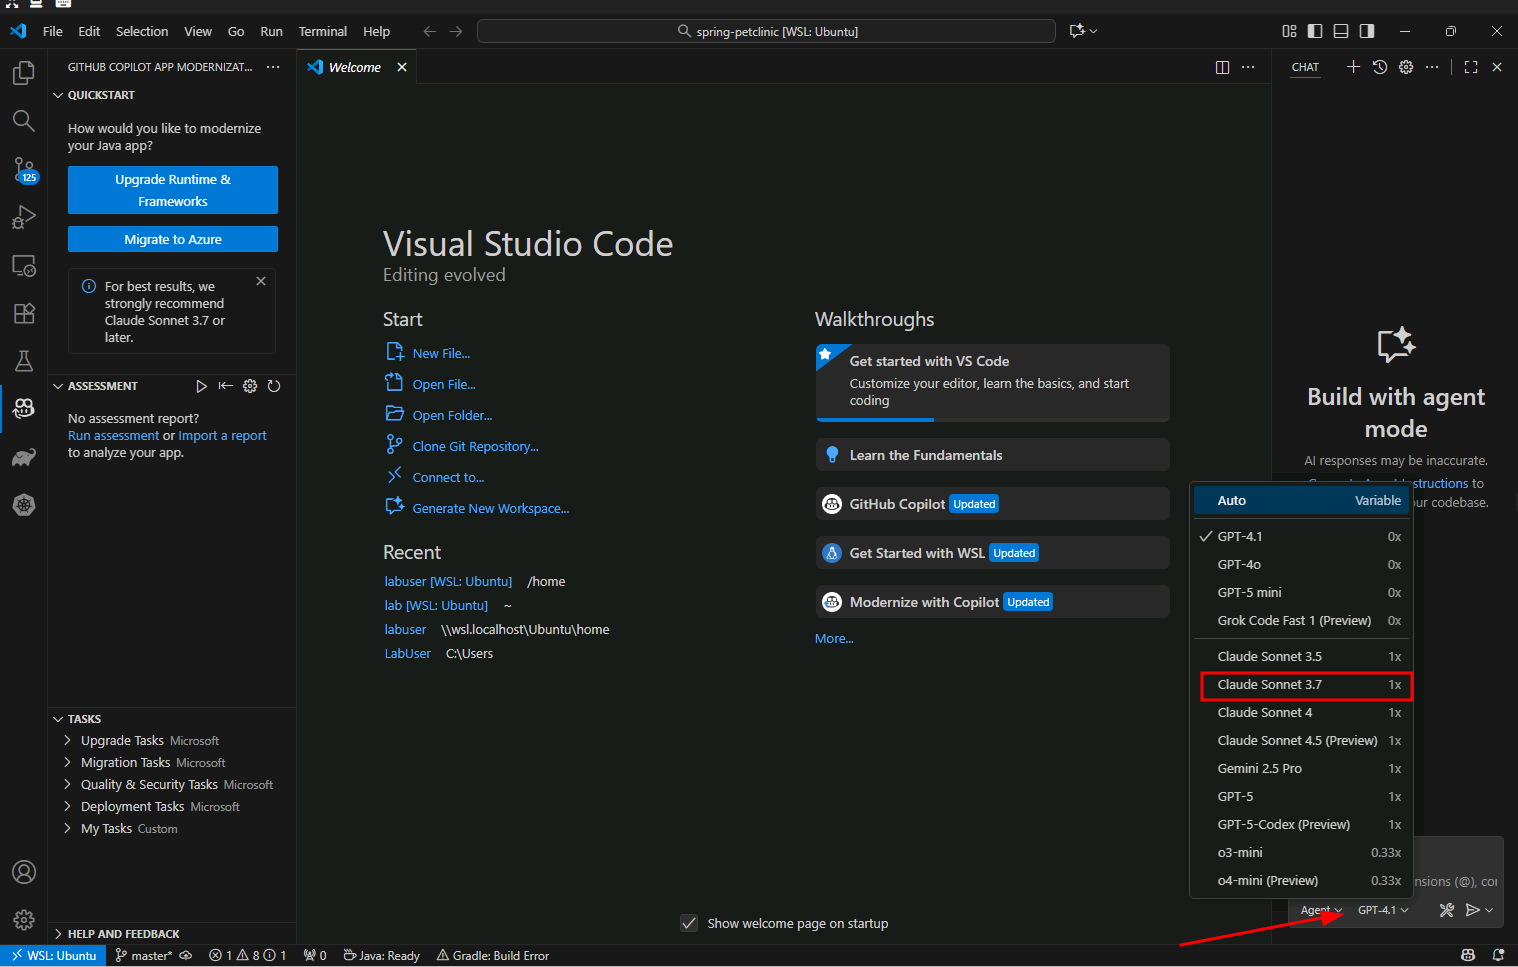Open Source Control view showing 125 changes
1518x967 pixels.
click(x=24, y=170)
